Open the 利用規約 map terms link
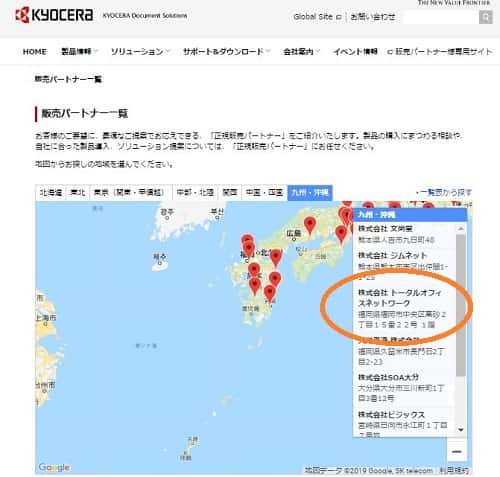This screenshot has height=477, width=500. tap(454, 470)
